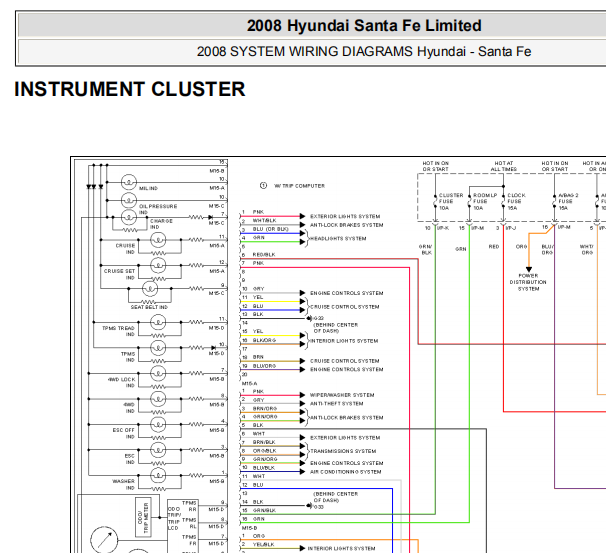Select the CLOCK FUSE 15A label
Viewport: 606px width, 553px height.
pos(516,202)
